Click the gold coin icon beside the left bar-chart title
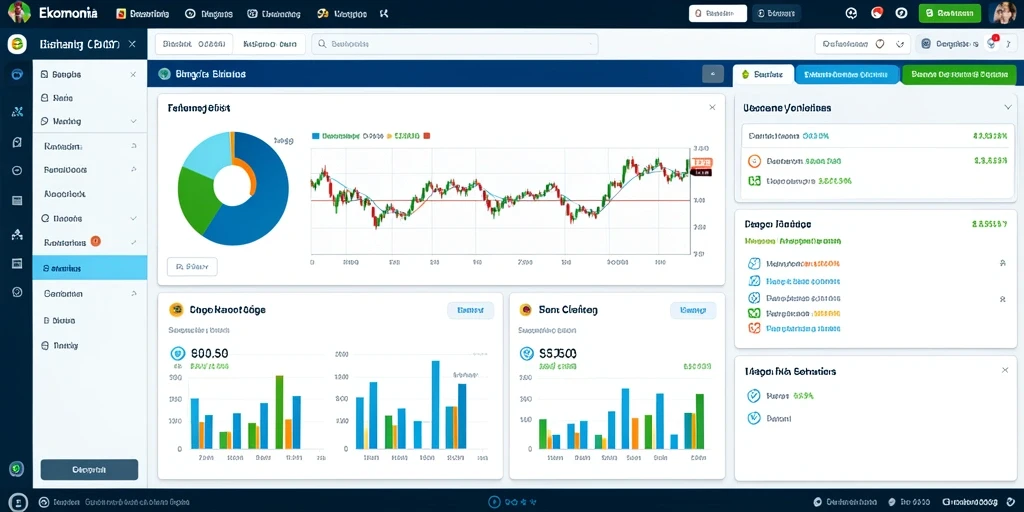 click(x=175, y=310)
